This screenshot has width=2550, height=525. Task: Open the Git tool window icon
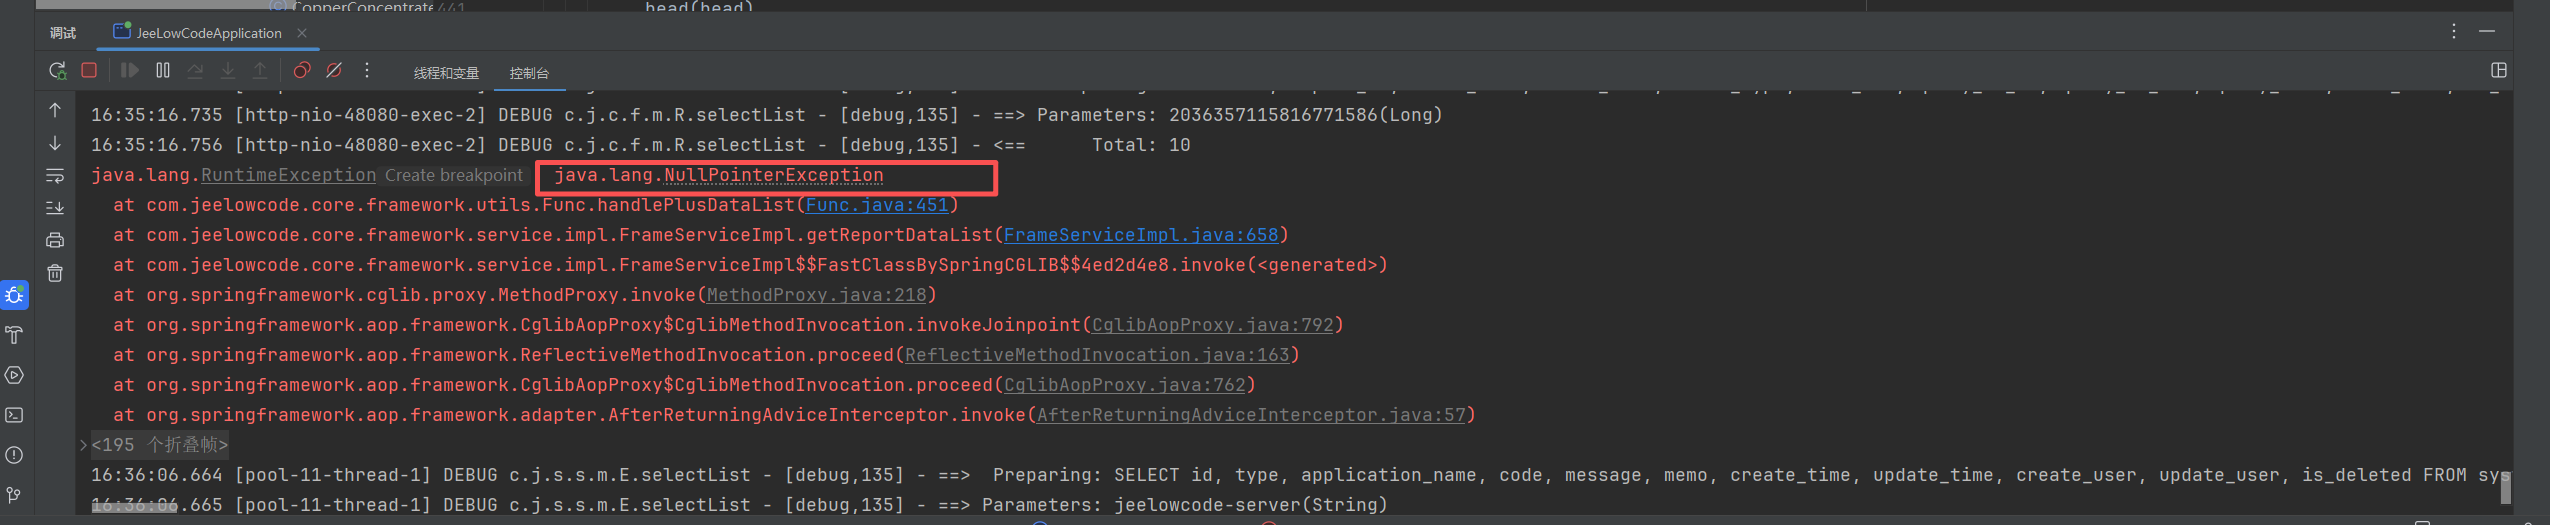(x=14, y=495)
